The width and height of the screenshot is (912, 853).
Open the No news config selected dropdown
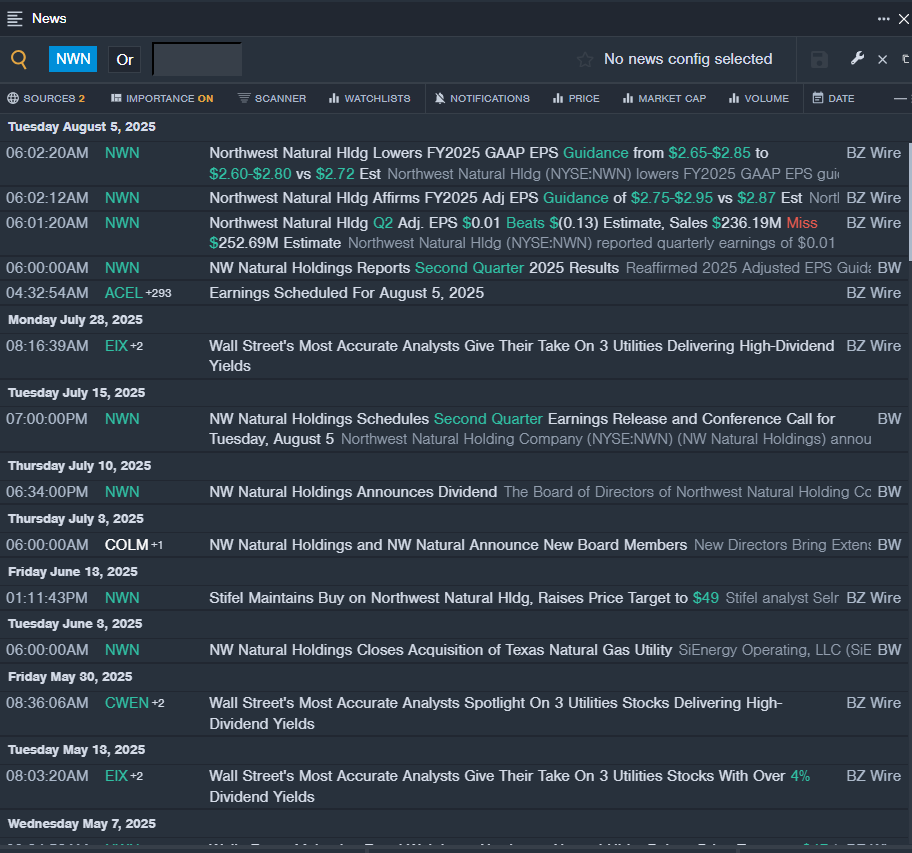[687, 59]
